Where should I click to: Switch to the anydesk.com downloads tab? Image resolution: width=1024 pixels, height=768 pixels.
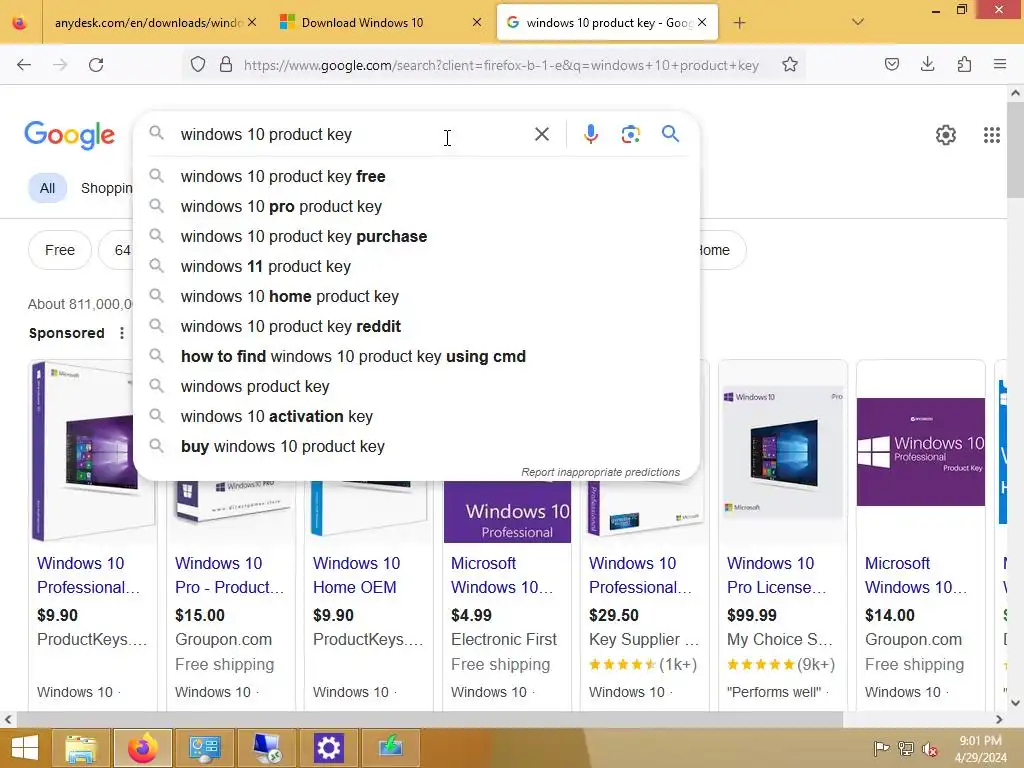click(148, 23)
